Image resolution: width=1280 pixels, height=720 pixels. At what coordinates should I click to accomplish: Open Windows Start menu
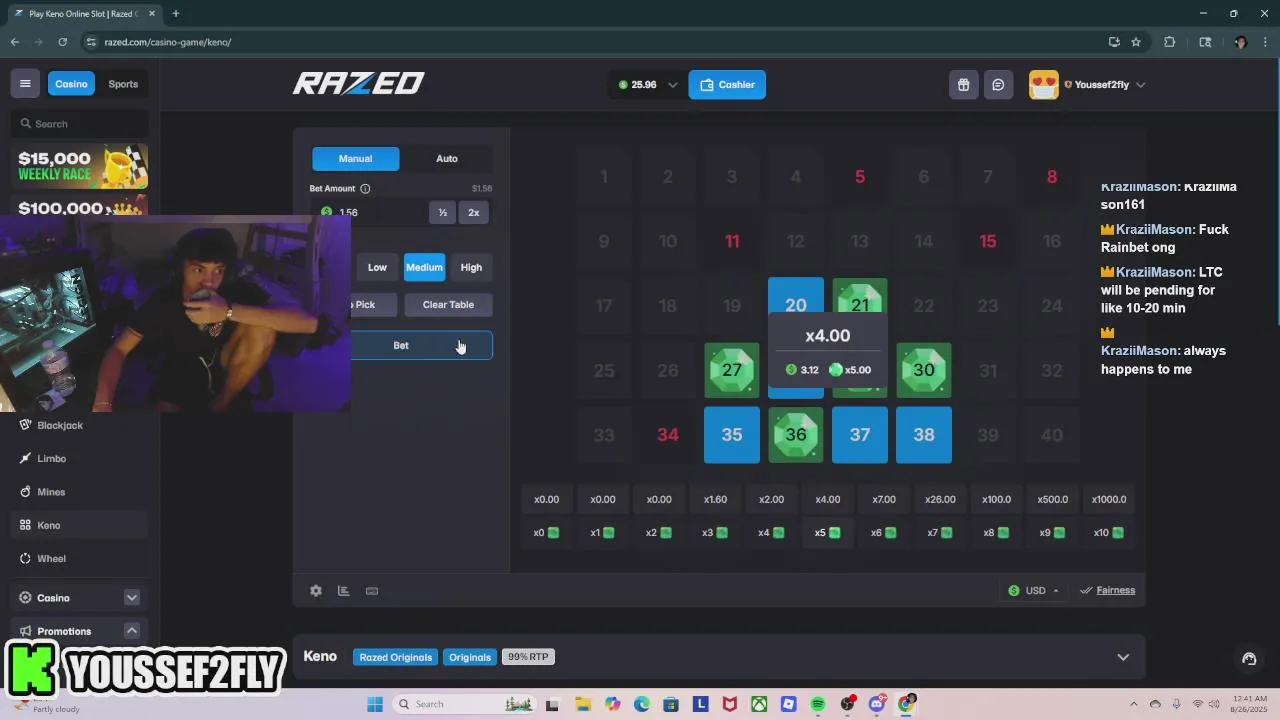[x=375, y=704]
